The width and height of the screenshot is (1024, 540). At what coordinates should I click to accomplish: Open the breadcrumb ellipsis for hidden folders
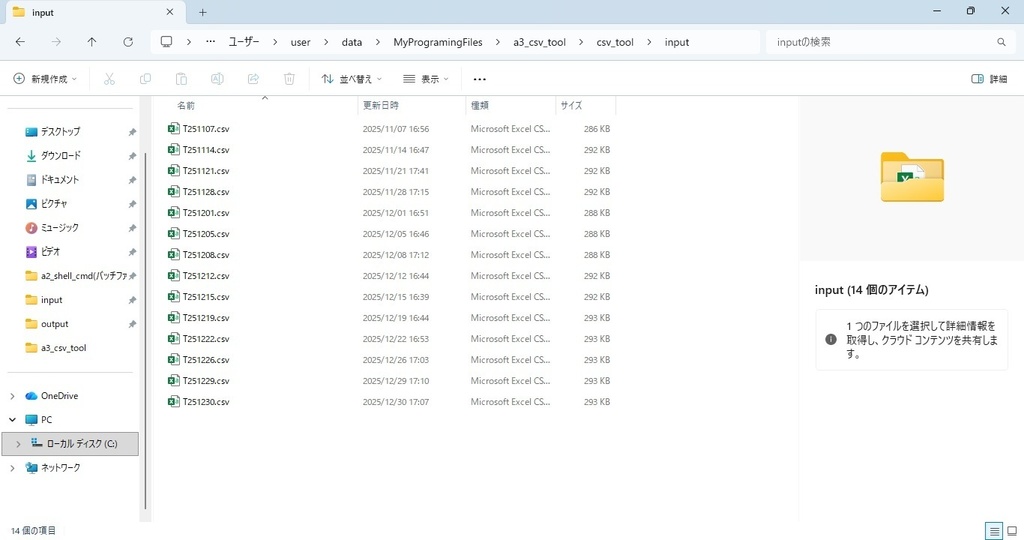pos(210,42)
